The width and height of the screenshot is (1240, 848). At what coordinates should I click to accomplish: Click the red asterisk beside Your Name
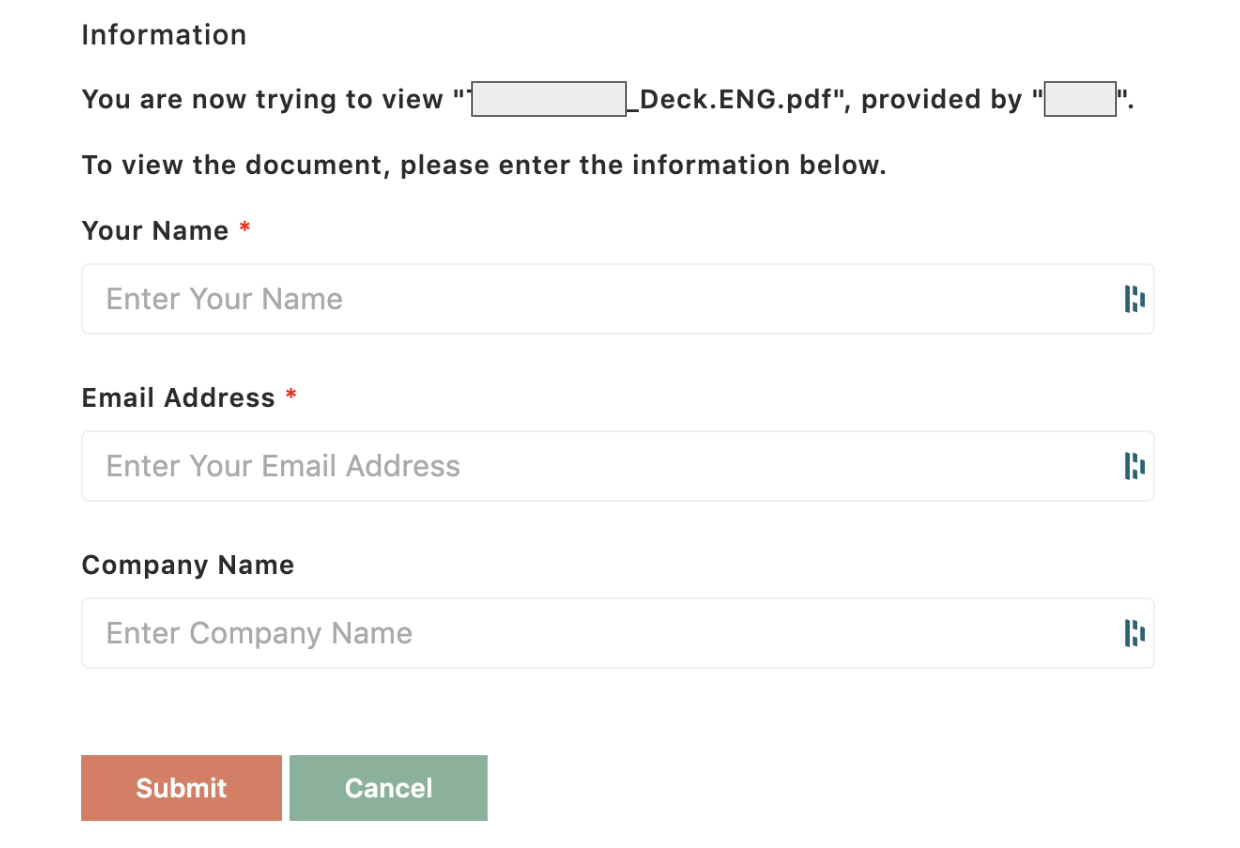[245, 229]
